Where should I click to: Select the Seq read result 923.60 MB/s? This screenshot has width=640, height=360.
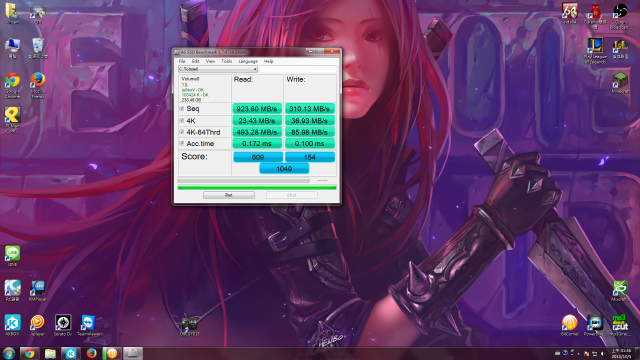coord(257,109)
